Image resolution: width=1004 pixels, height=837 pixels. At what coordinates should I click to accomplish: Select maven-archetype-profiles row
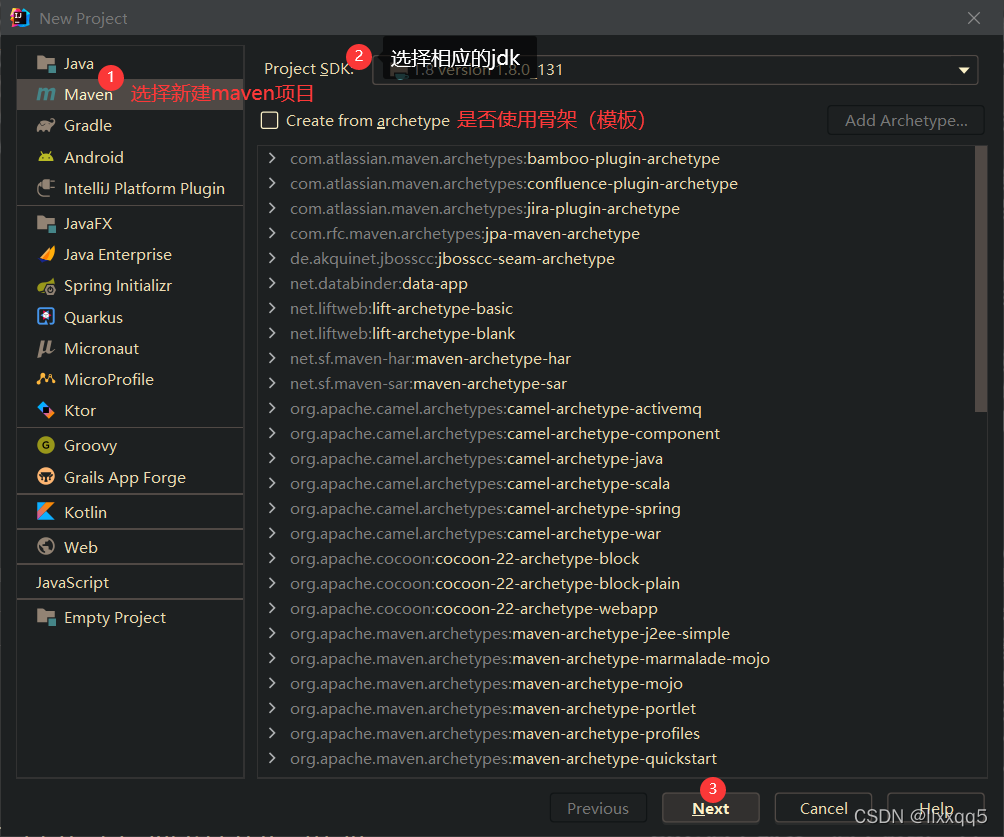click(616, 733)
